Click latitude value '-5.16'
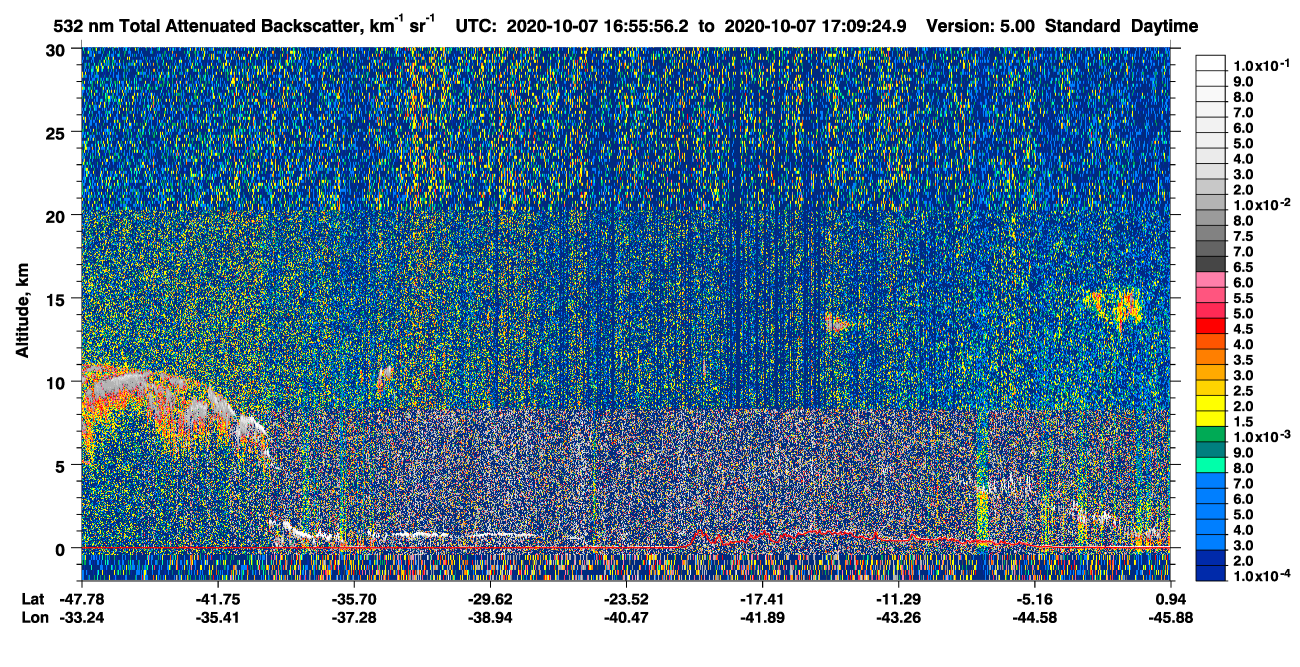The width and height of the screenshot is (1300, 667). pyautogui.click(x=1037, y=599)
